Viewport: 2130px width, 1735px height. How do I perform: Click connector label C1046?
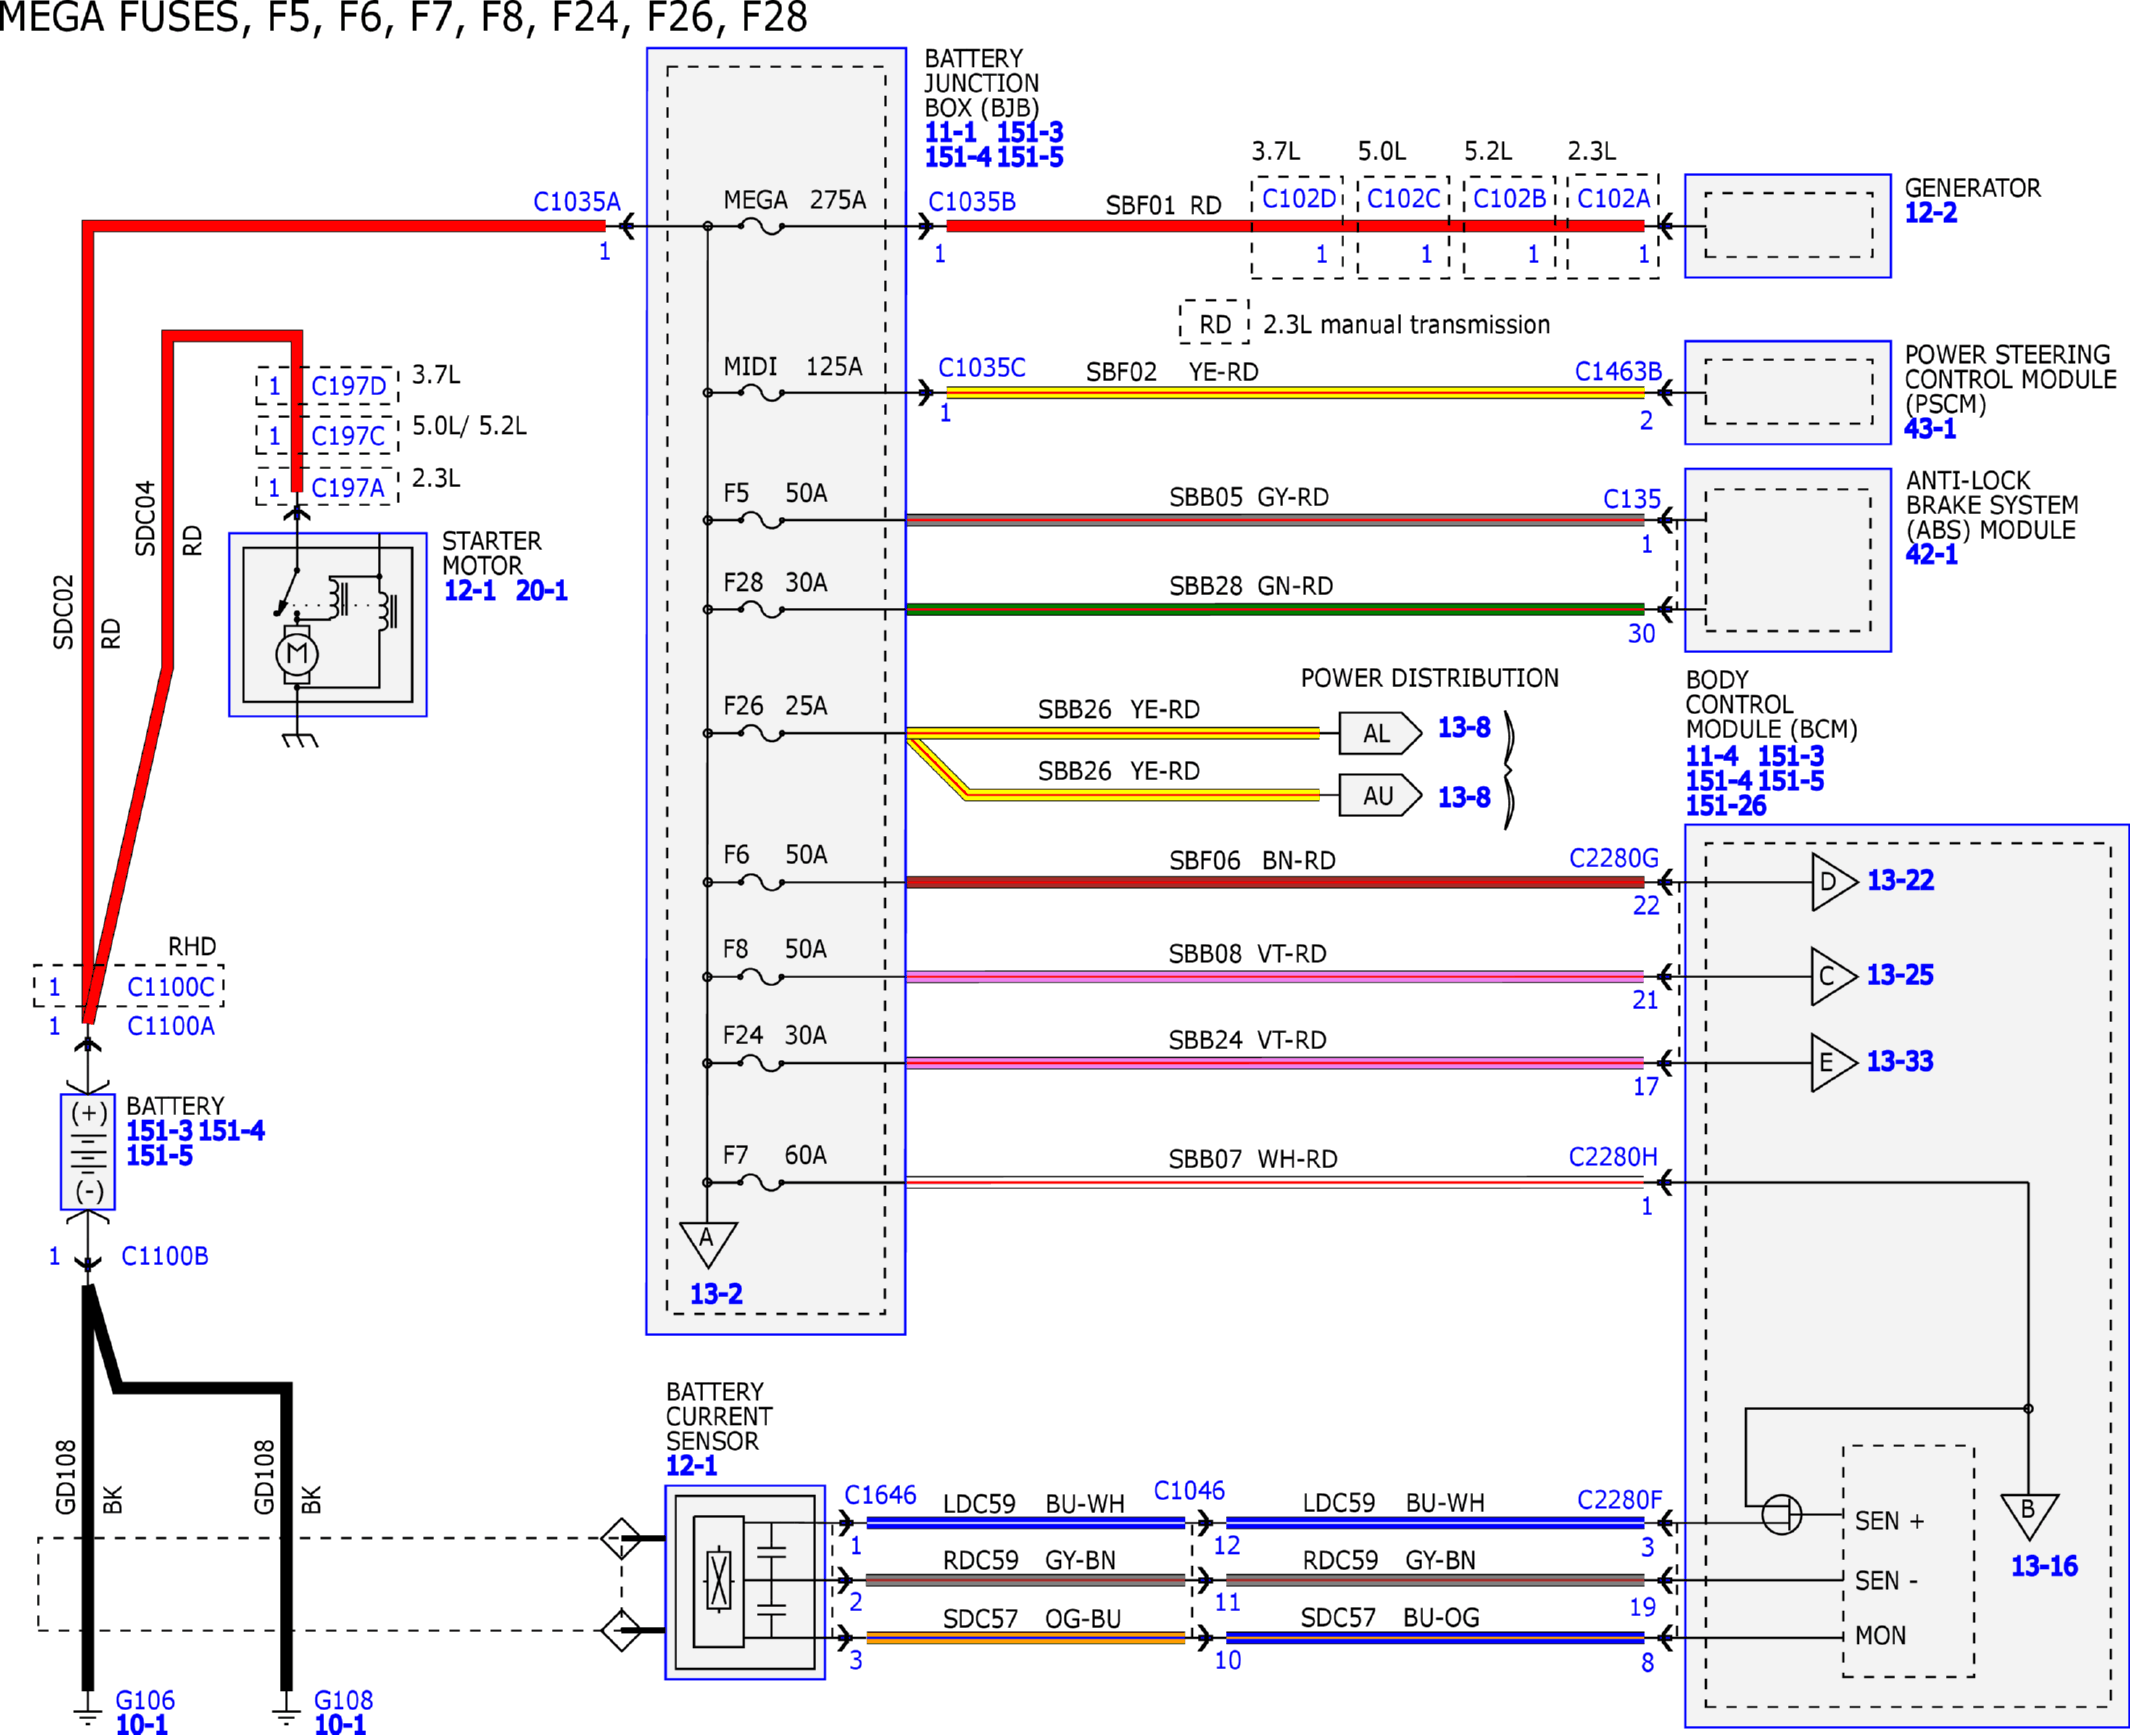tap(1189, 1491)
